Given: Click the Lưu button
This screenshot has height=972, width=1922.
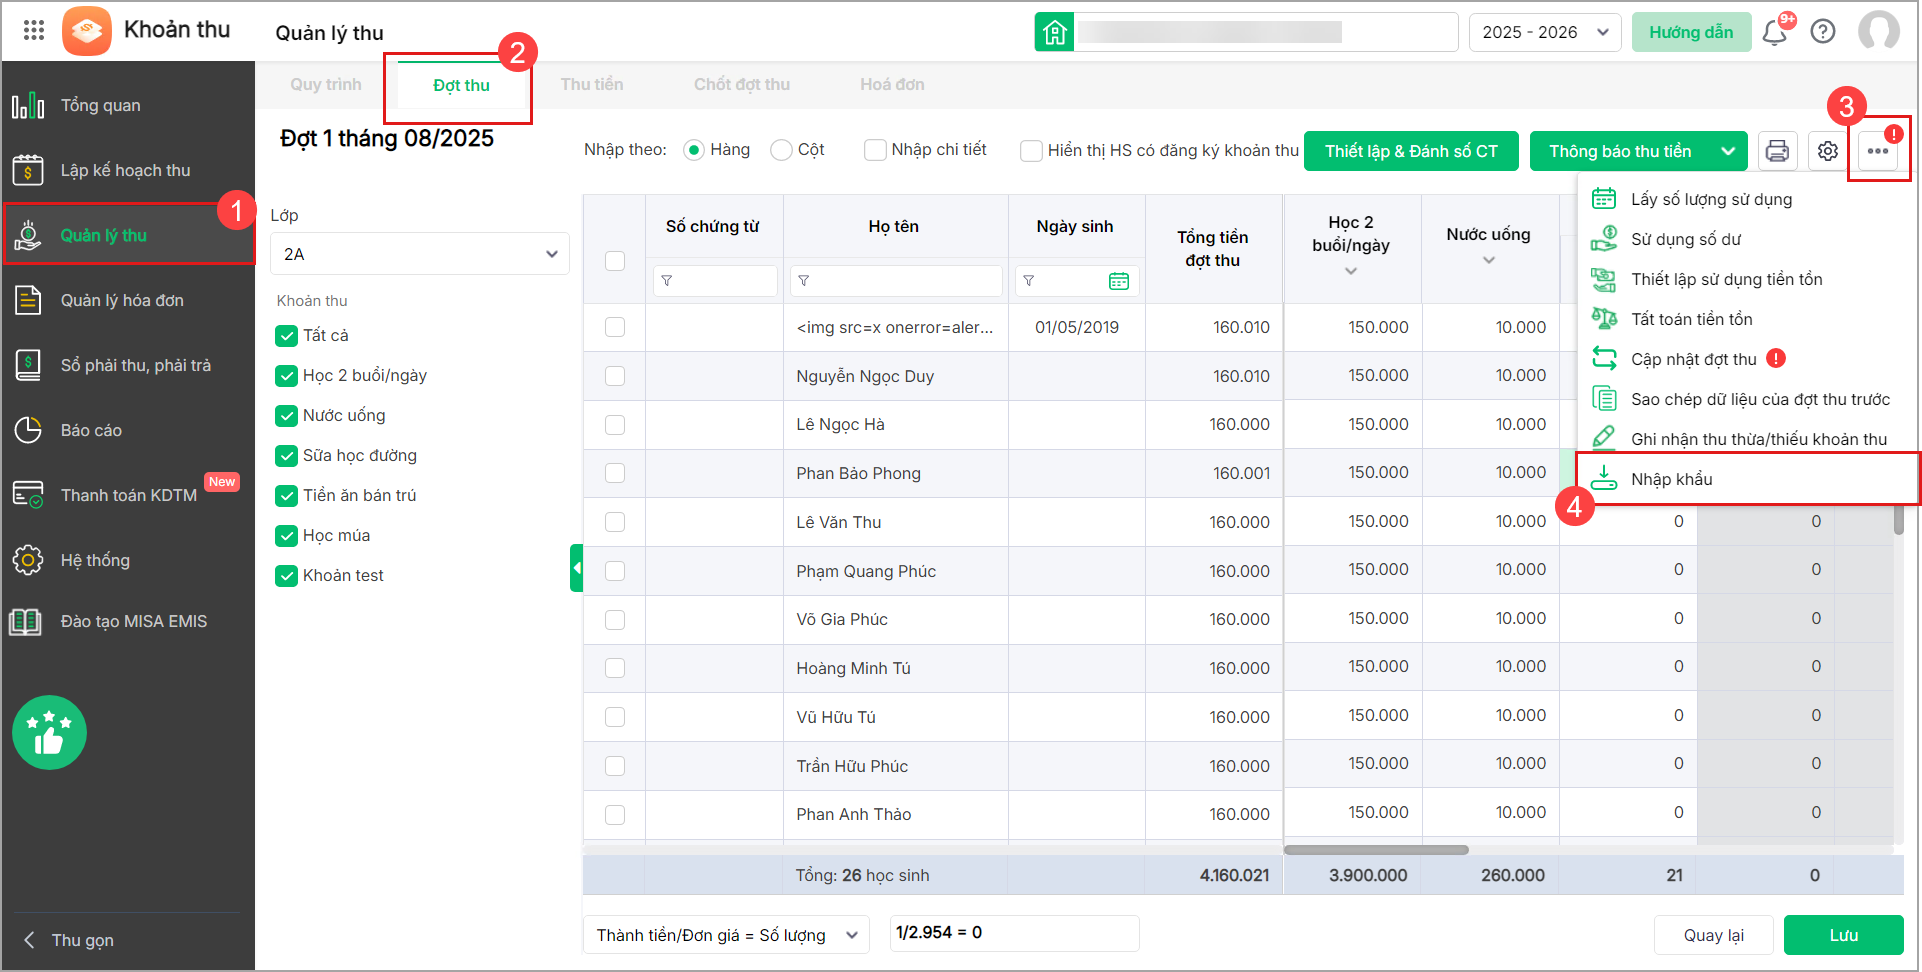Looking at the screenshot, I should click(x=1843, y=935).
